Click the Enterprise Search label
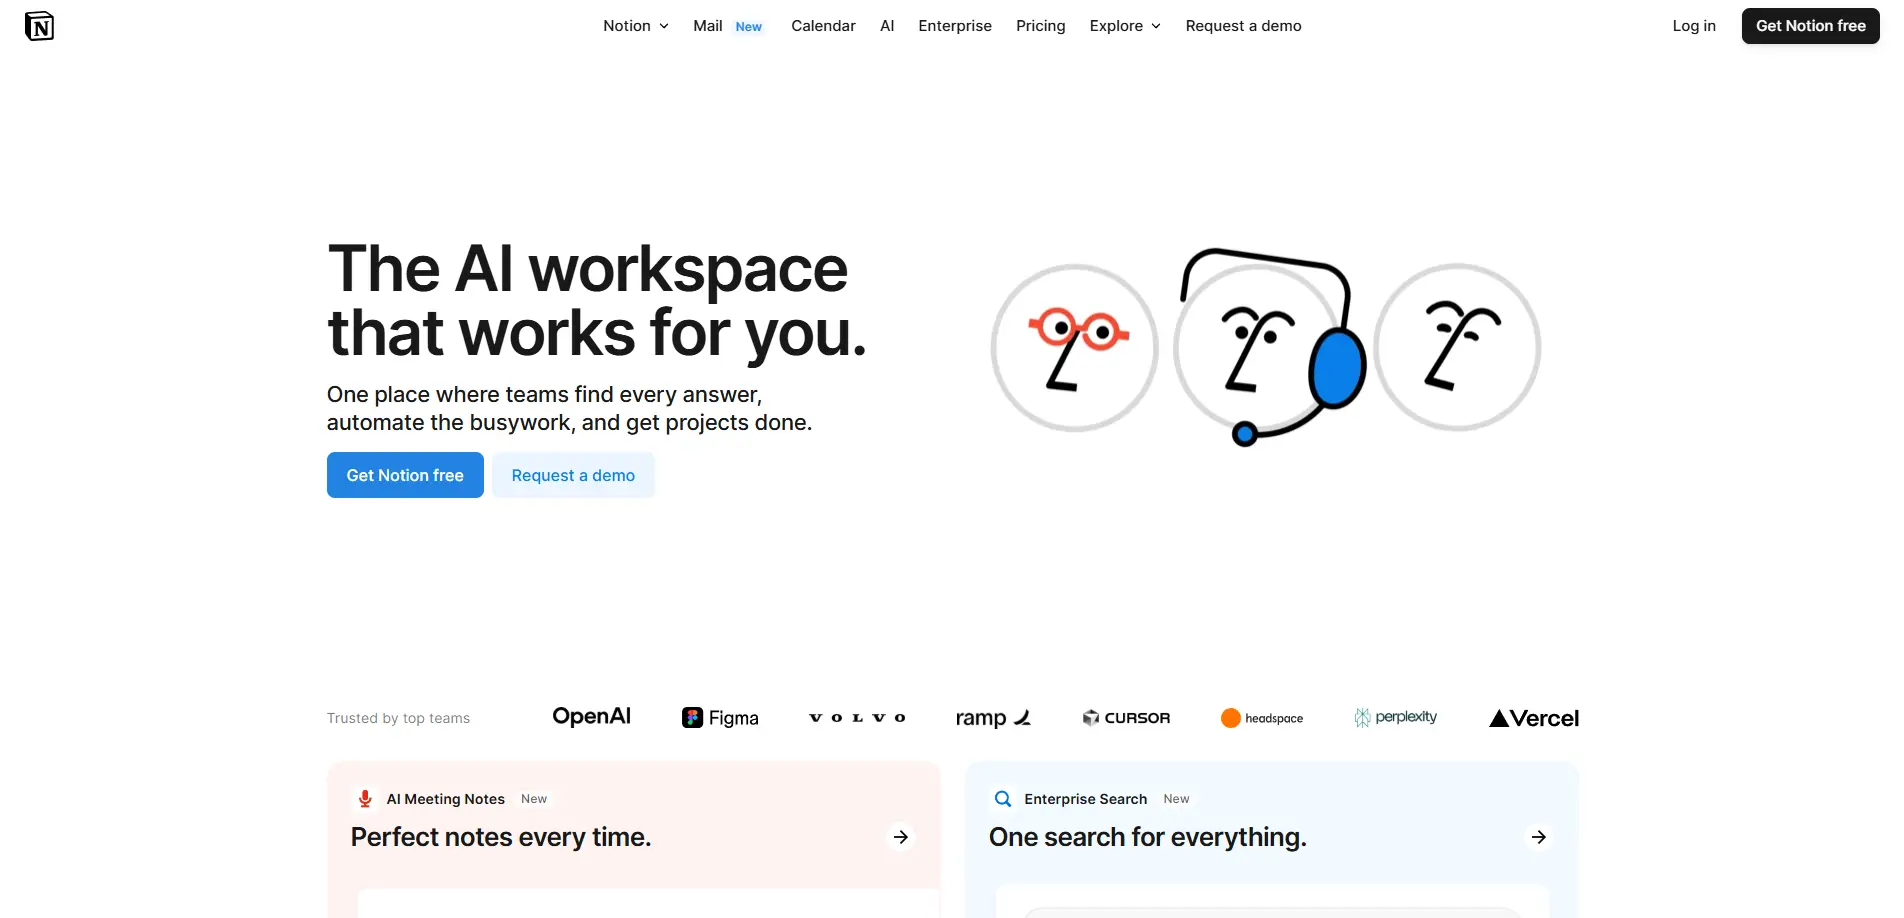 1086,799
